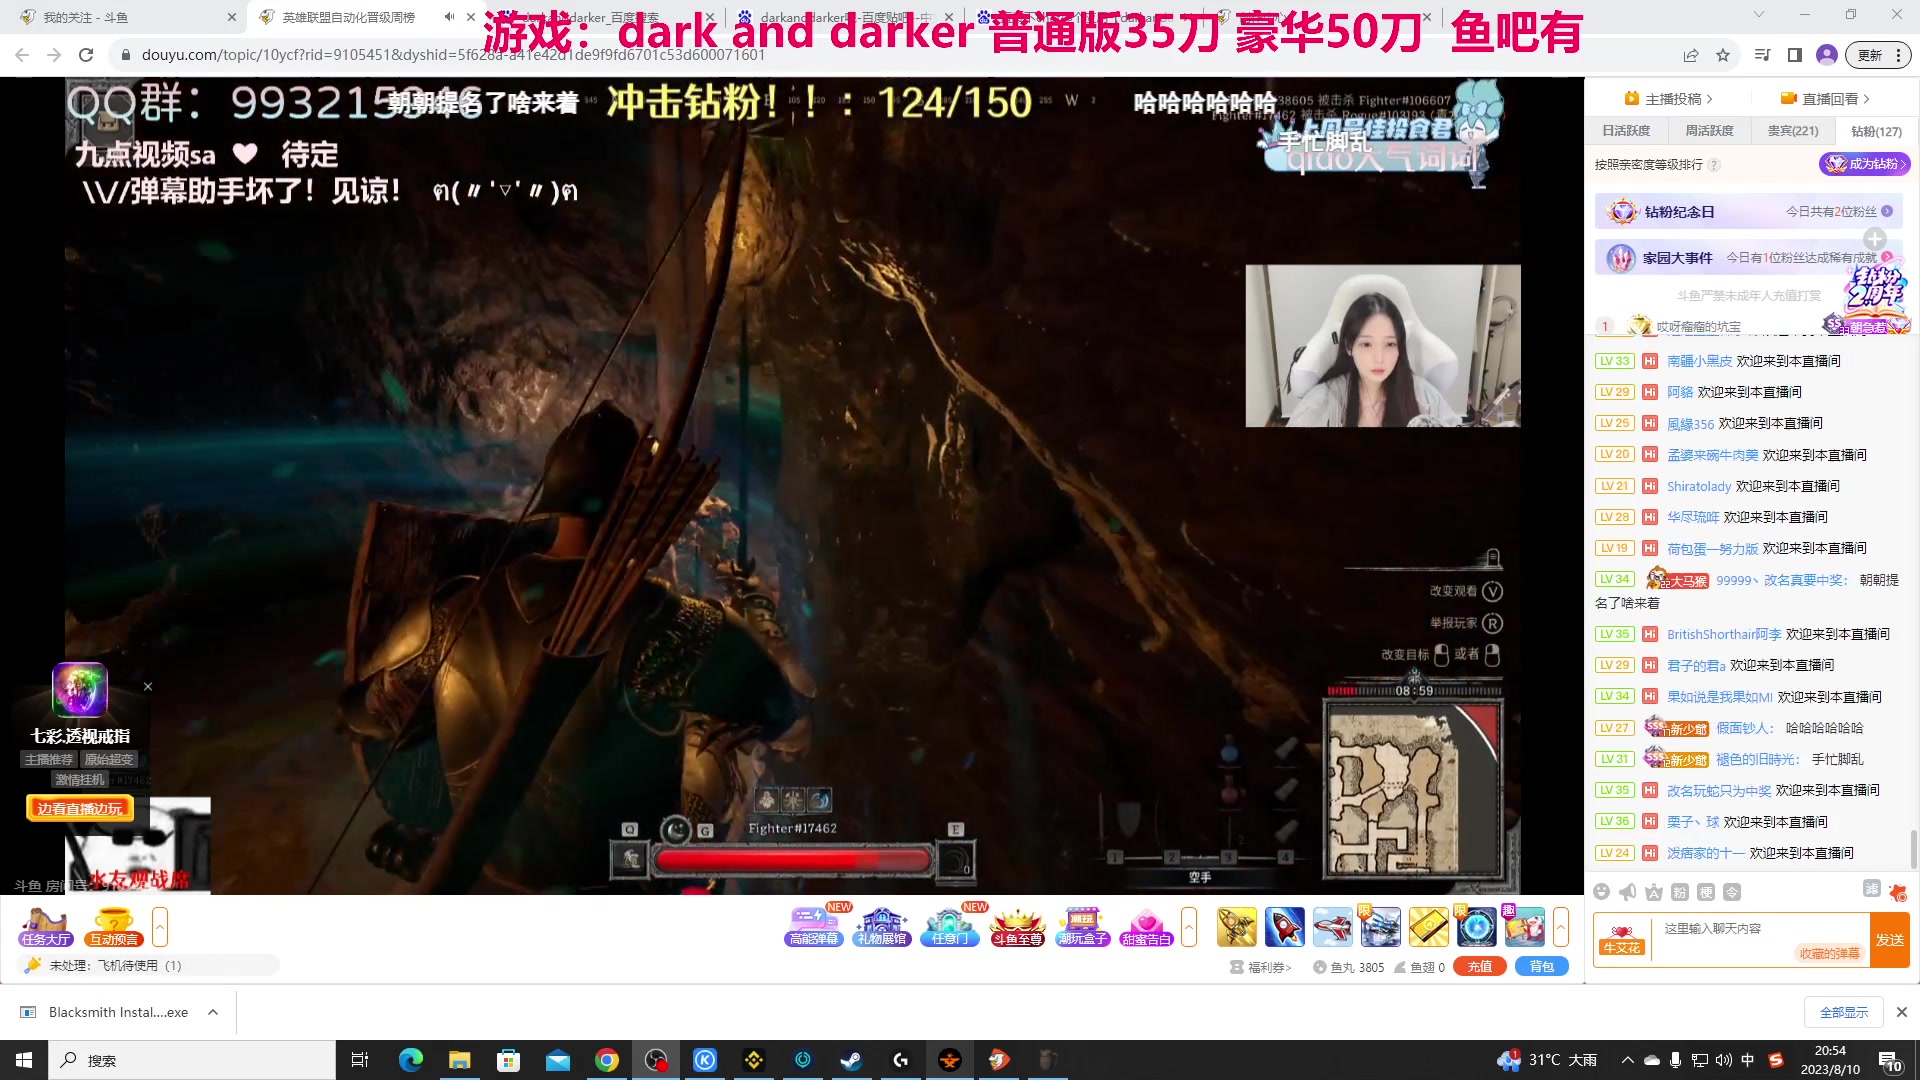Expand the middle activity icons chevron
The width and height of the screenshot is (1920, 1080).
[x=1189, y=926]
